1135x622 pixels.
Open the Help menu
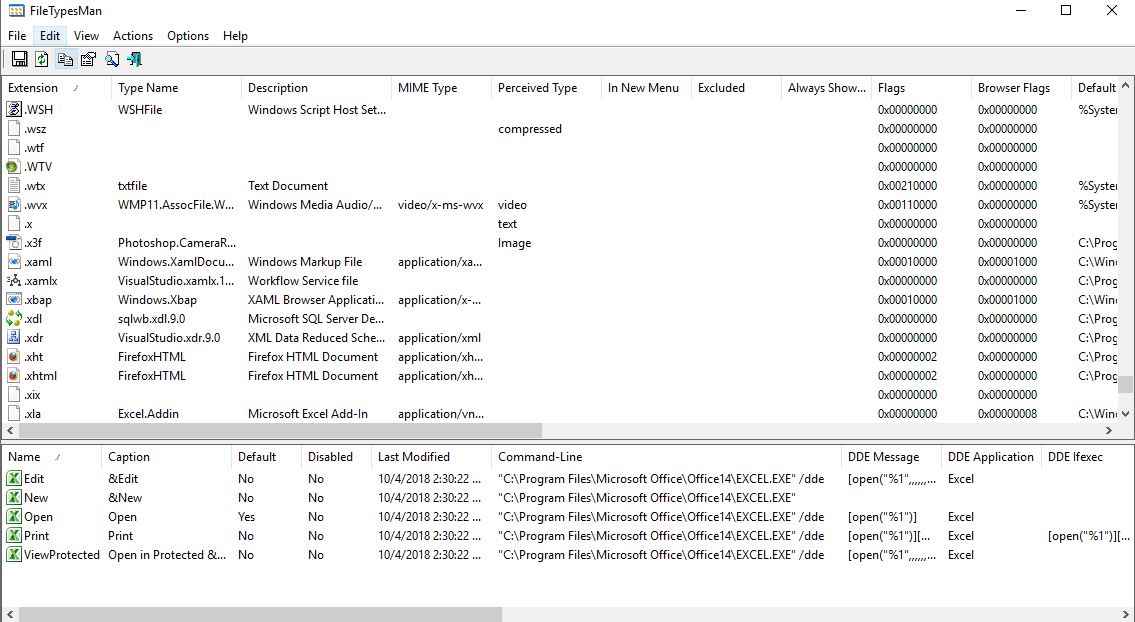coord(235,35)
